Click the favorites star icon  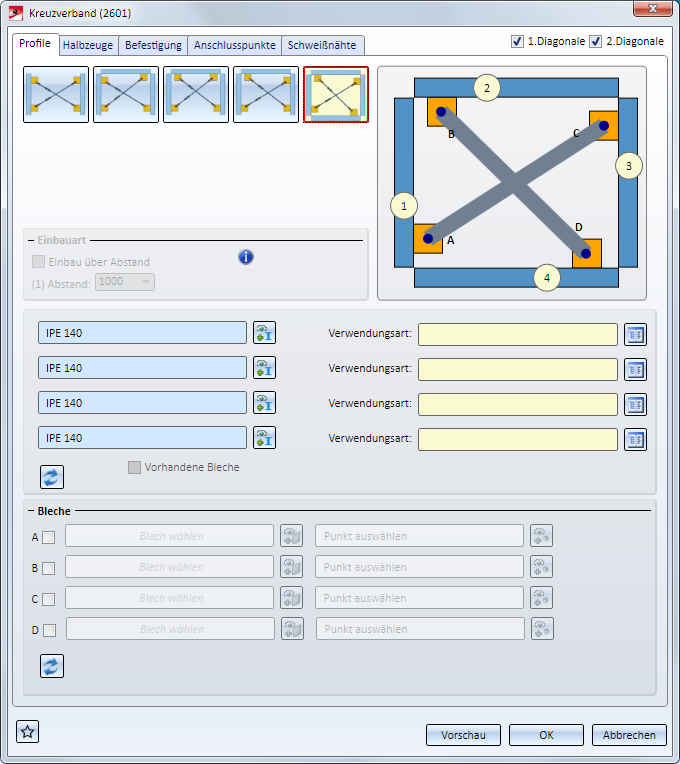pyautogui.click(x=27, y=732)
